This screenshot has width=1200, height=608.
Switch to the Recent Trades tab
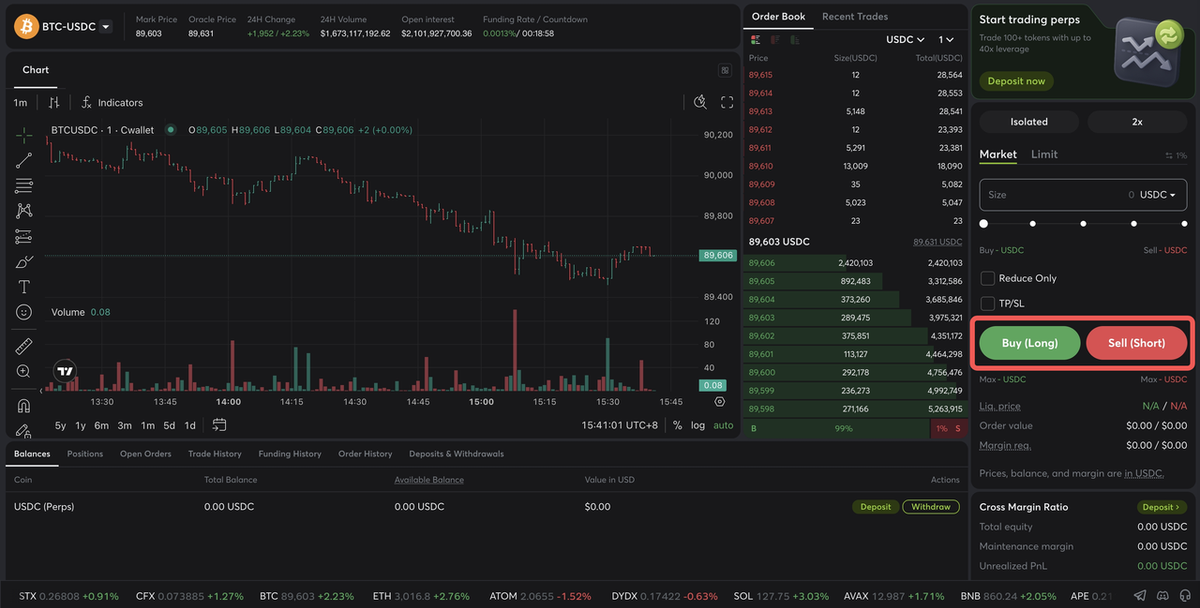click(x=855, y=17)
